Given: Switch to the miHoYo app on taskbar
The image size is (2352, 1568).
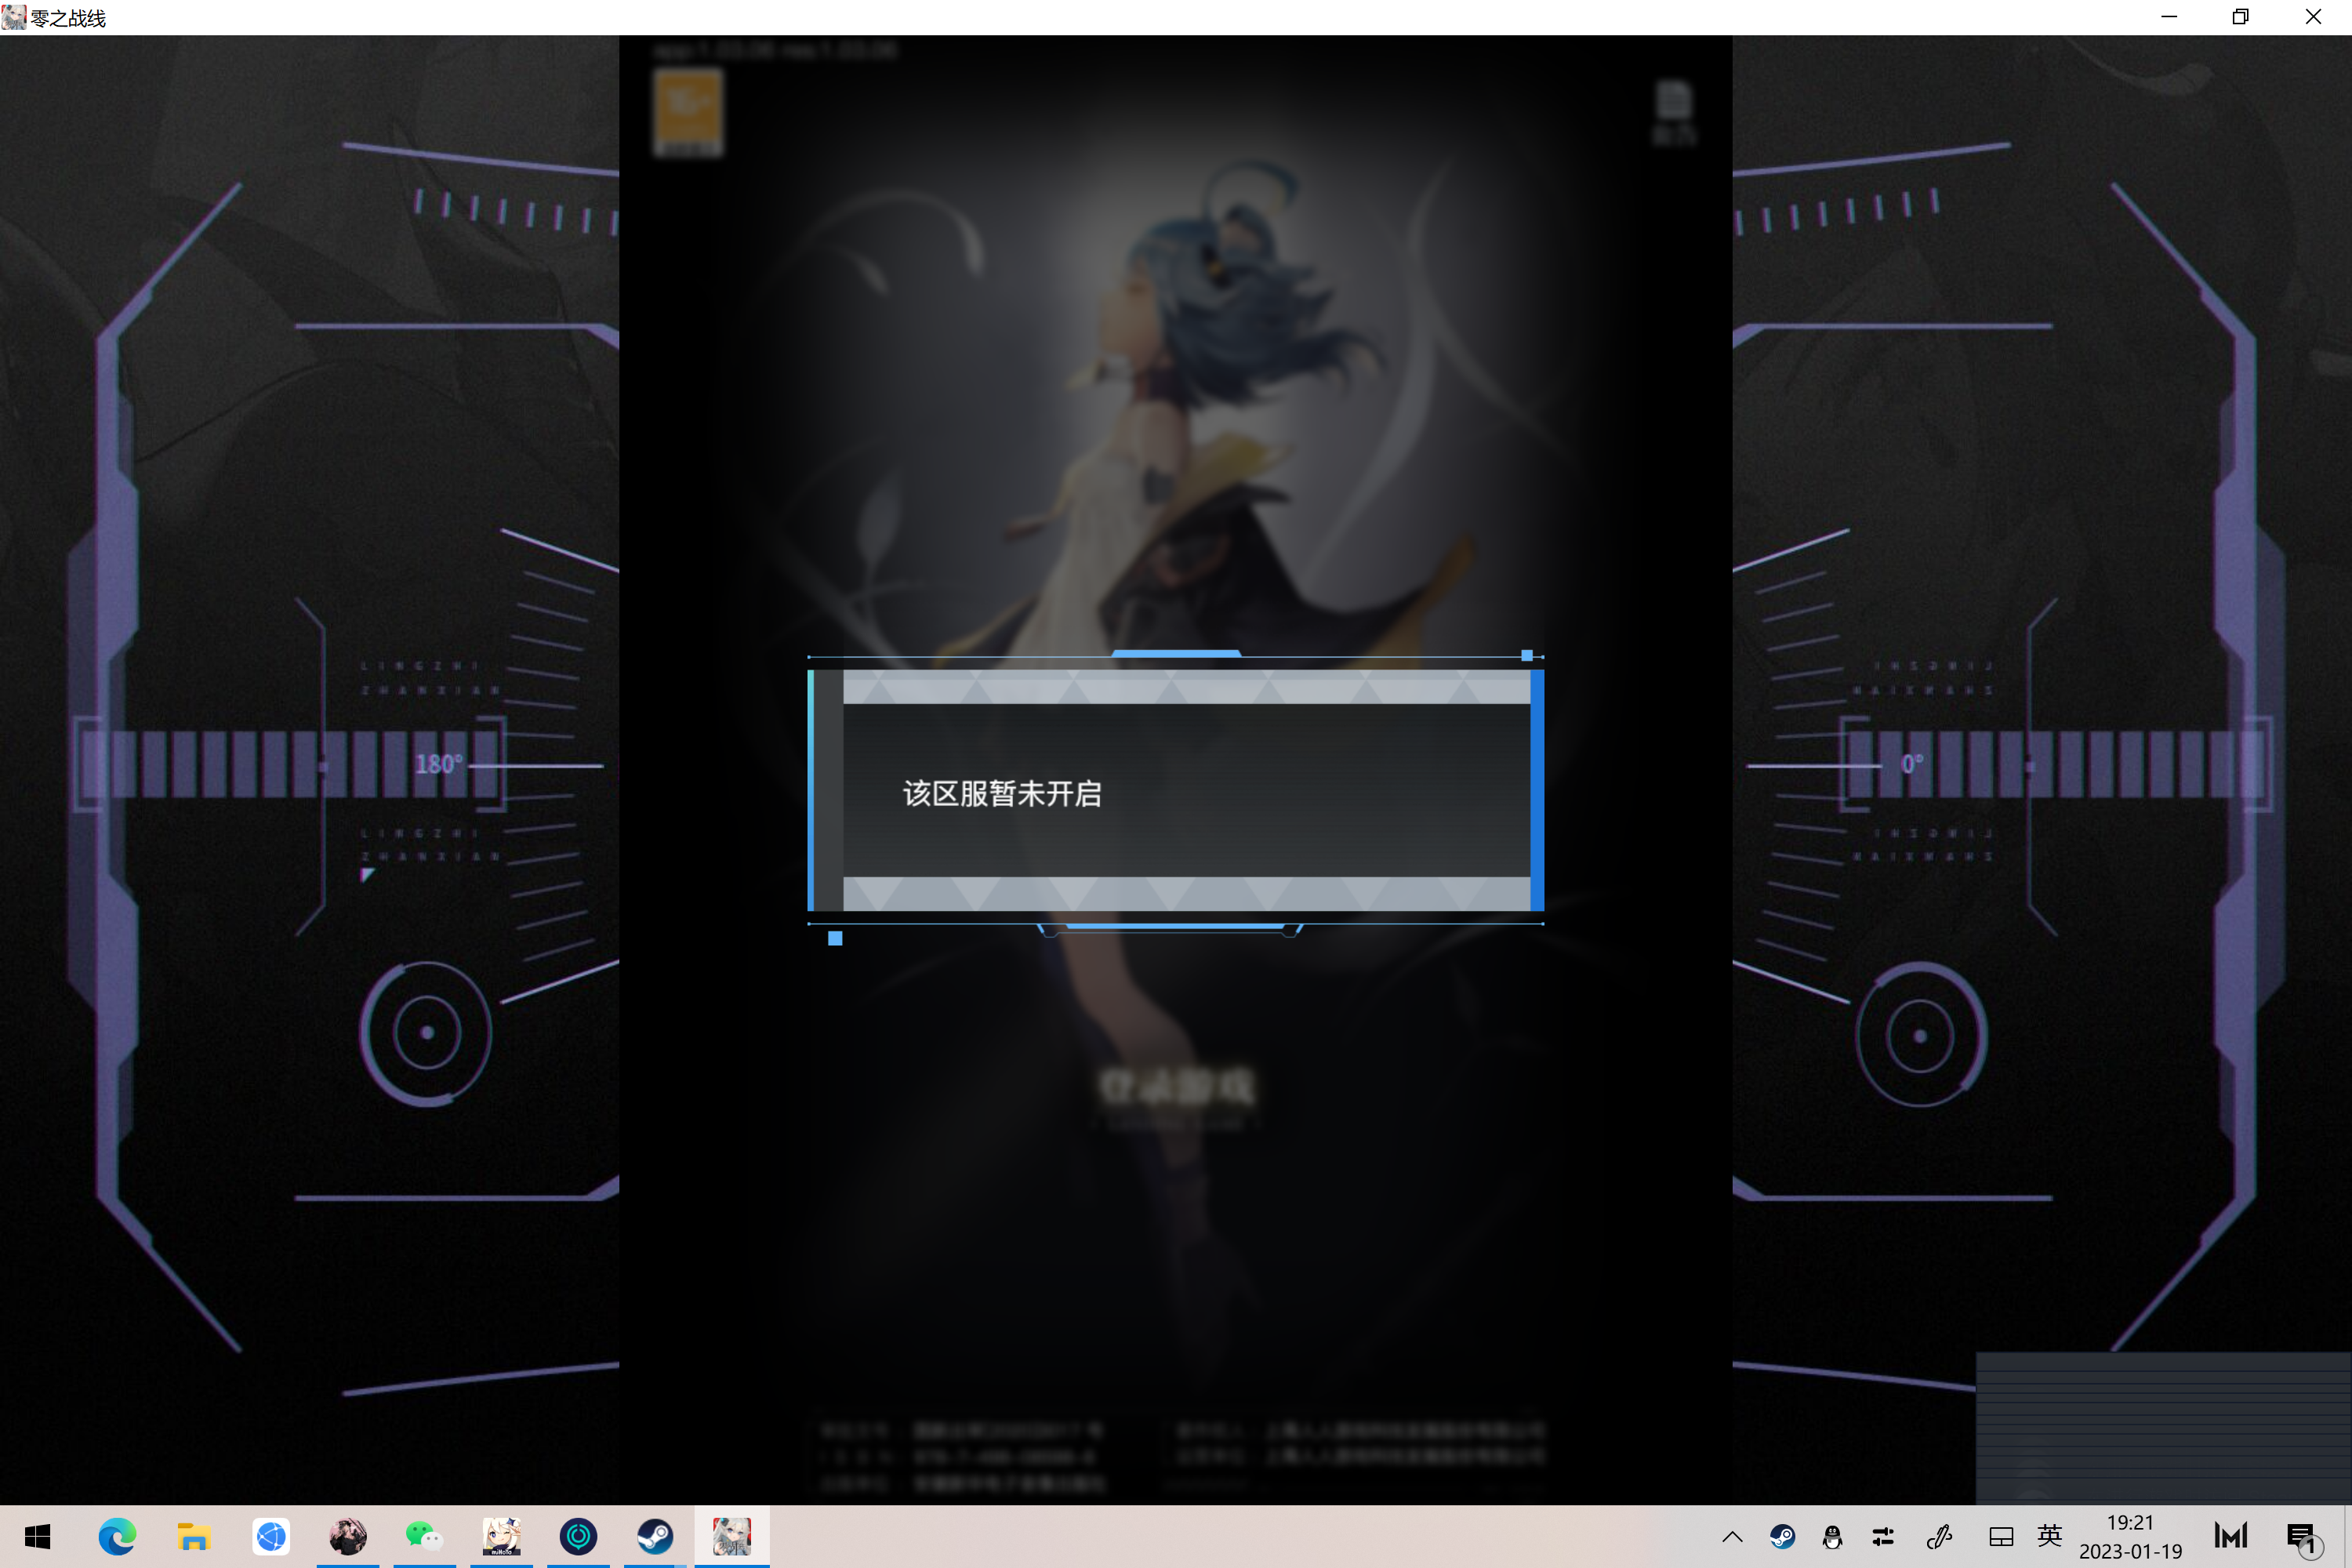Looking at the screenshot, I should (x=501, y=1536).
